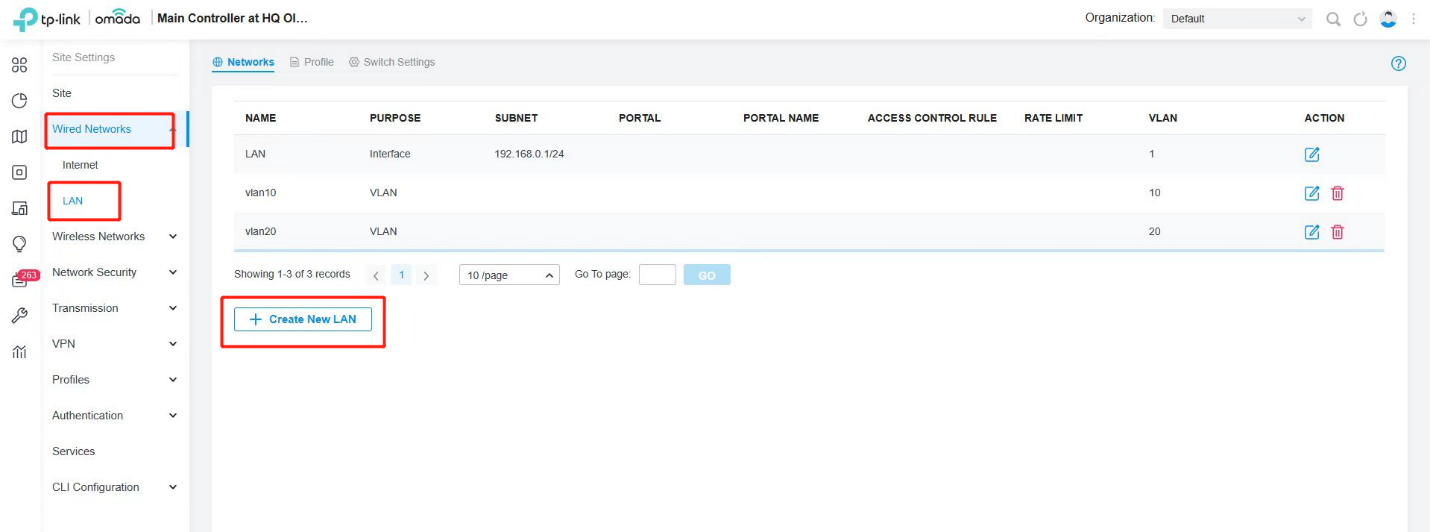The width and height of the screenshot is (1430, 532).
Task: Delete the vlan10 network entry
Action: [1337, 193]
